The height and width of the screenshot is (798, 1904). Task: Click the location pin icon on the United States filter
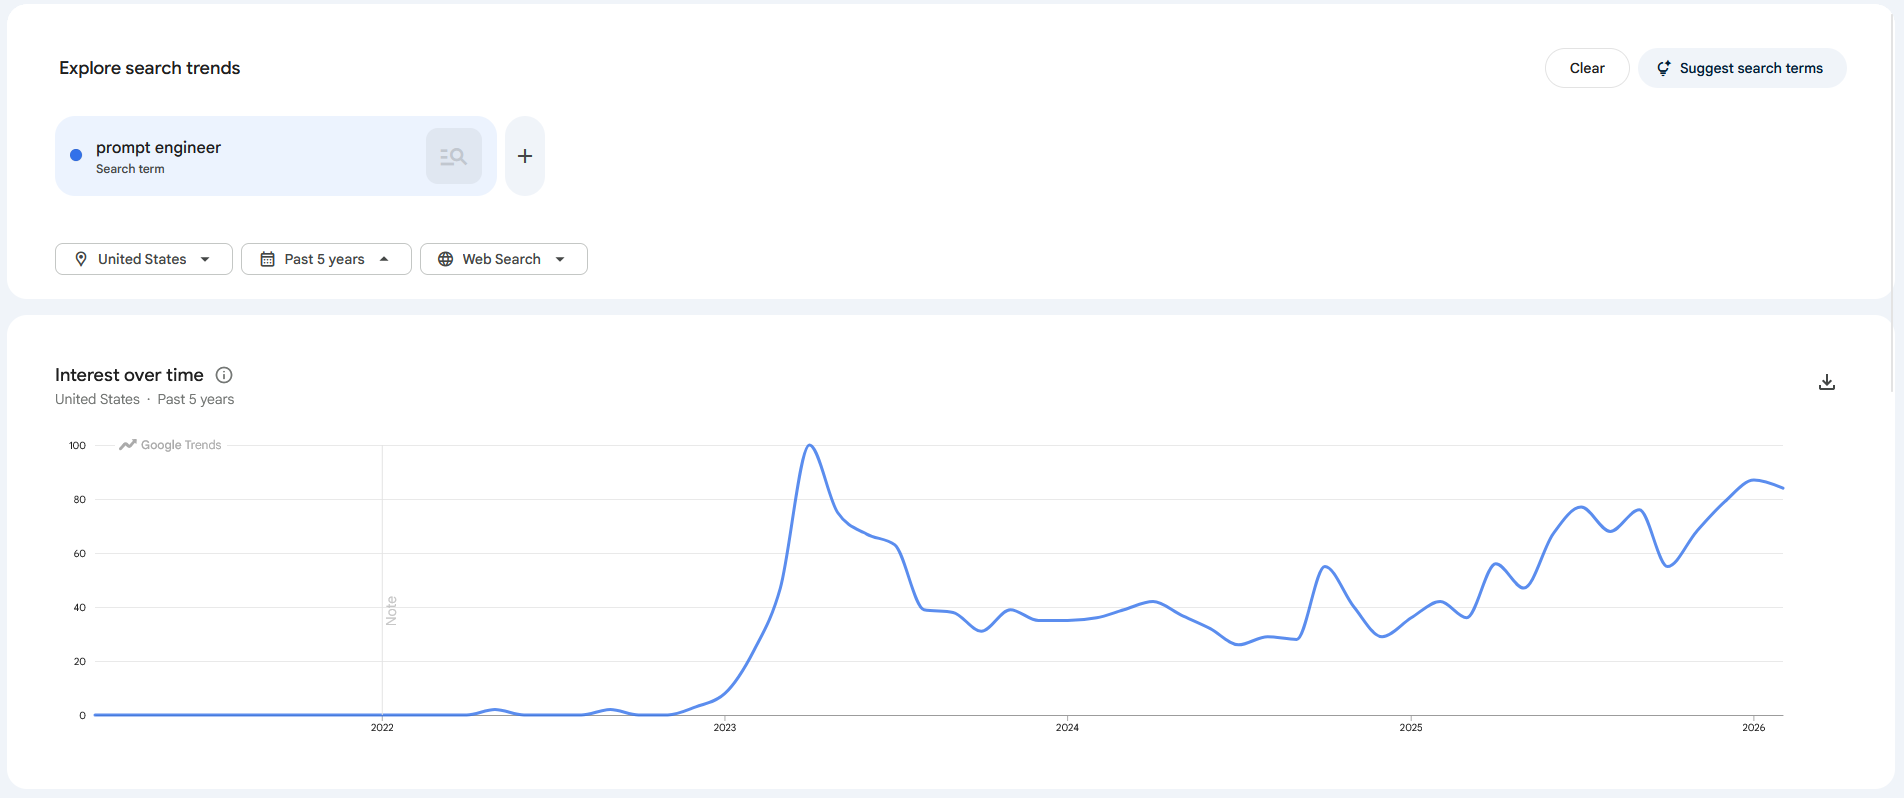click(81, 259)
